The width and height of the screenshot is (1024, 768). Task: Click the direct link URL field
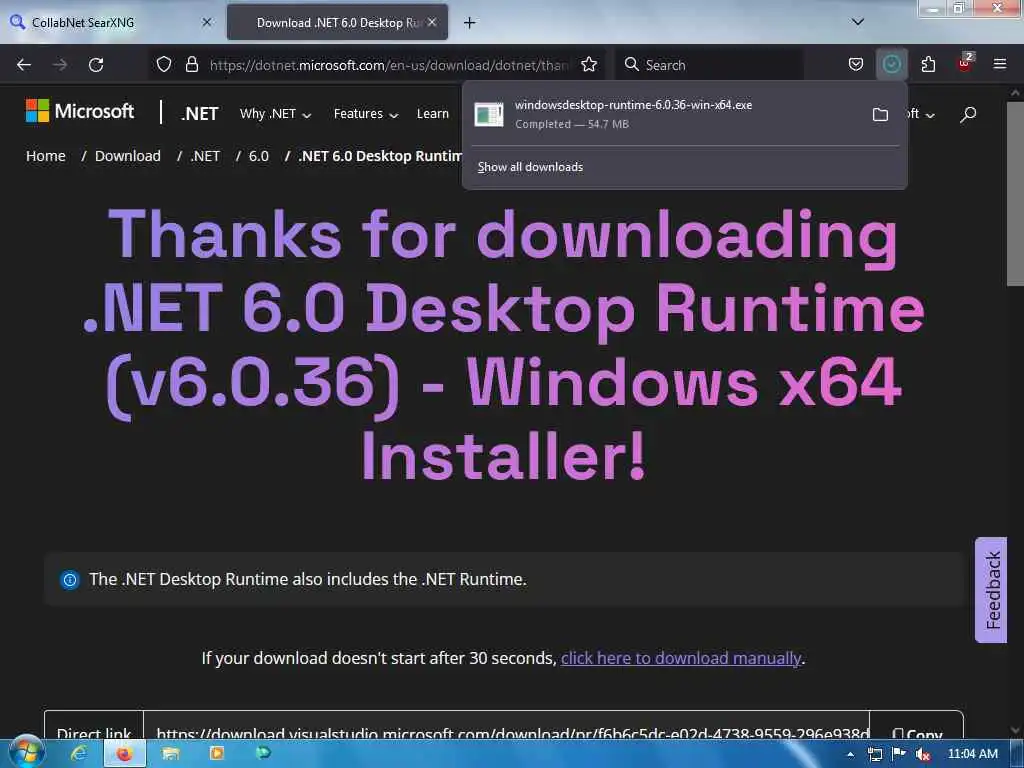pyautogui.click(x=507, y=733)
